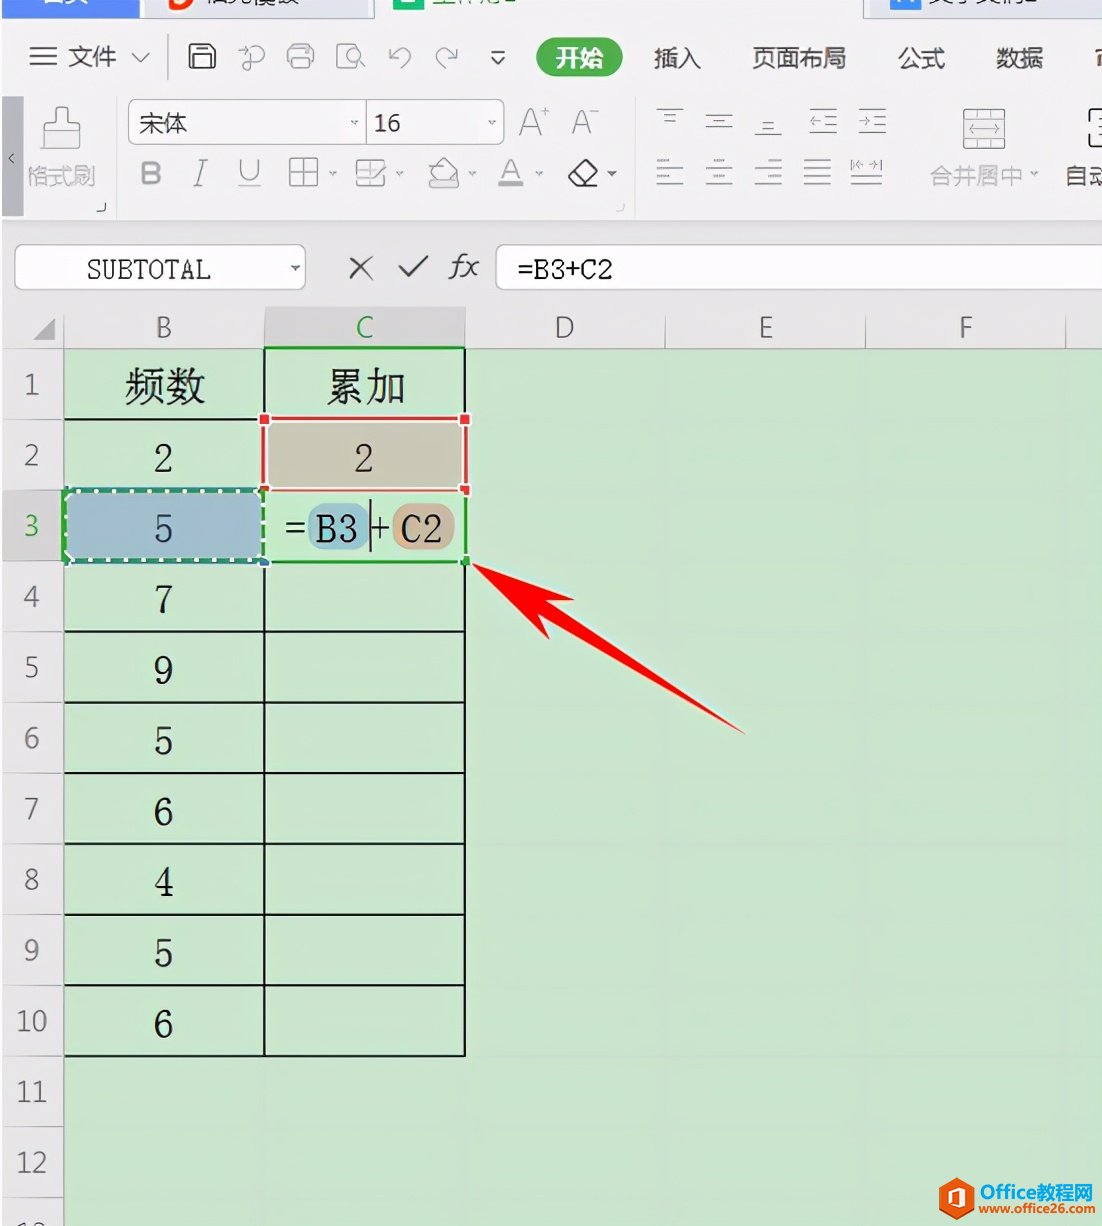Open the eraser dropdown arrow
The image size is (1102, 1226).
612,174
